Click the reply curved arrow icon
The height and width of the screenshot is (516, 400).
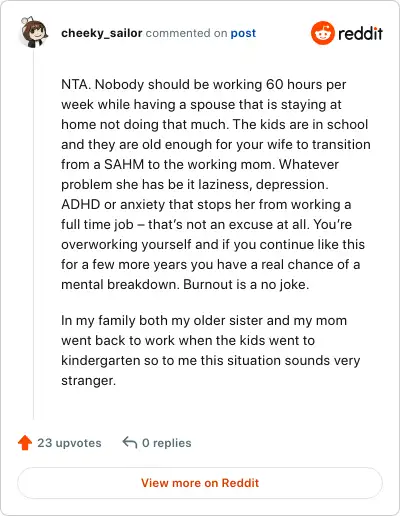click(x=130, y=443)
